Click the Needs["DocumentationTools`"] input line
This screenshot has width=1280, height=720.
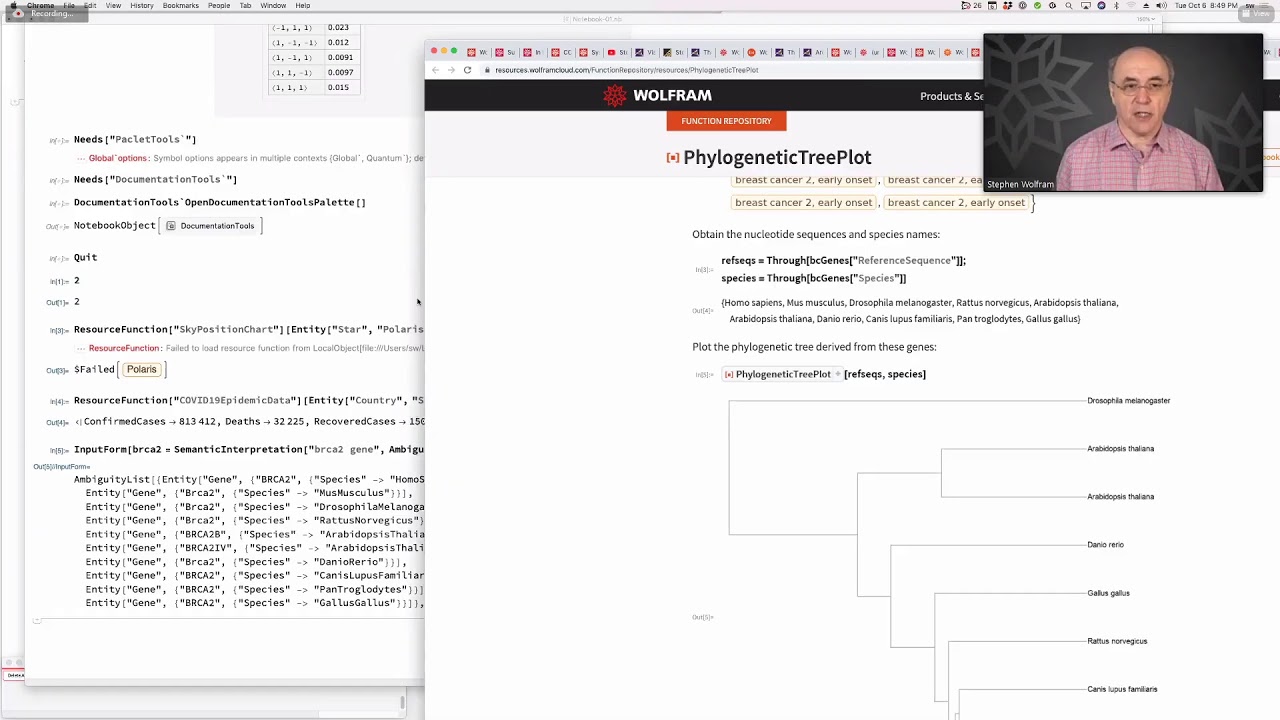pos(155,180)
